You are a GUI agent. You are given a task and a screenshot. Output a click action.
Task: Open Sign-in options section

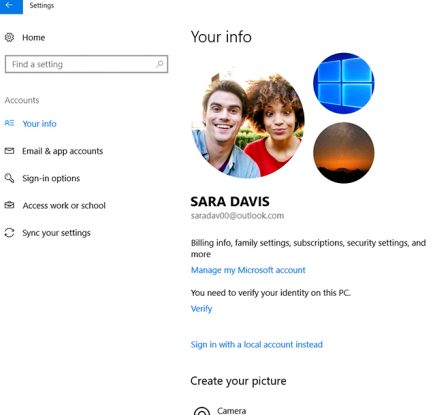click(x=51, y=178)
